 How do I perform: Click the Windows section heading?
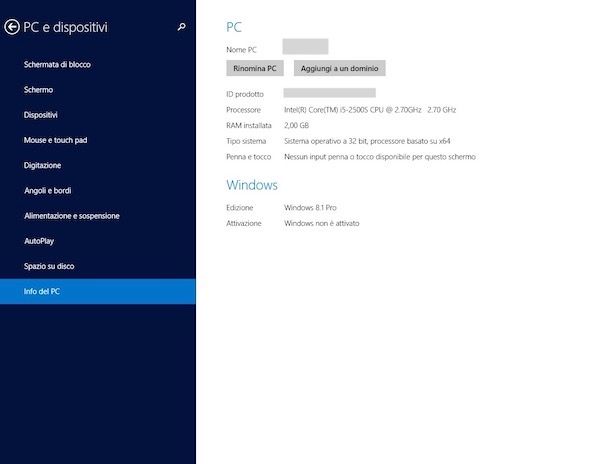point(252,185)
